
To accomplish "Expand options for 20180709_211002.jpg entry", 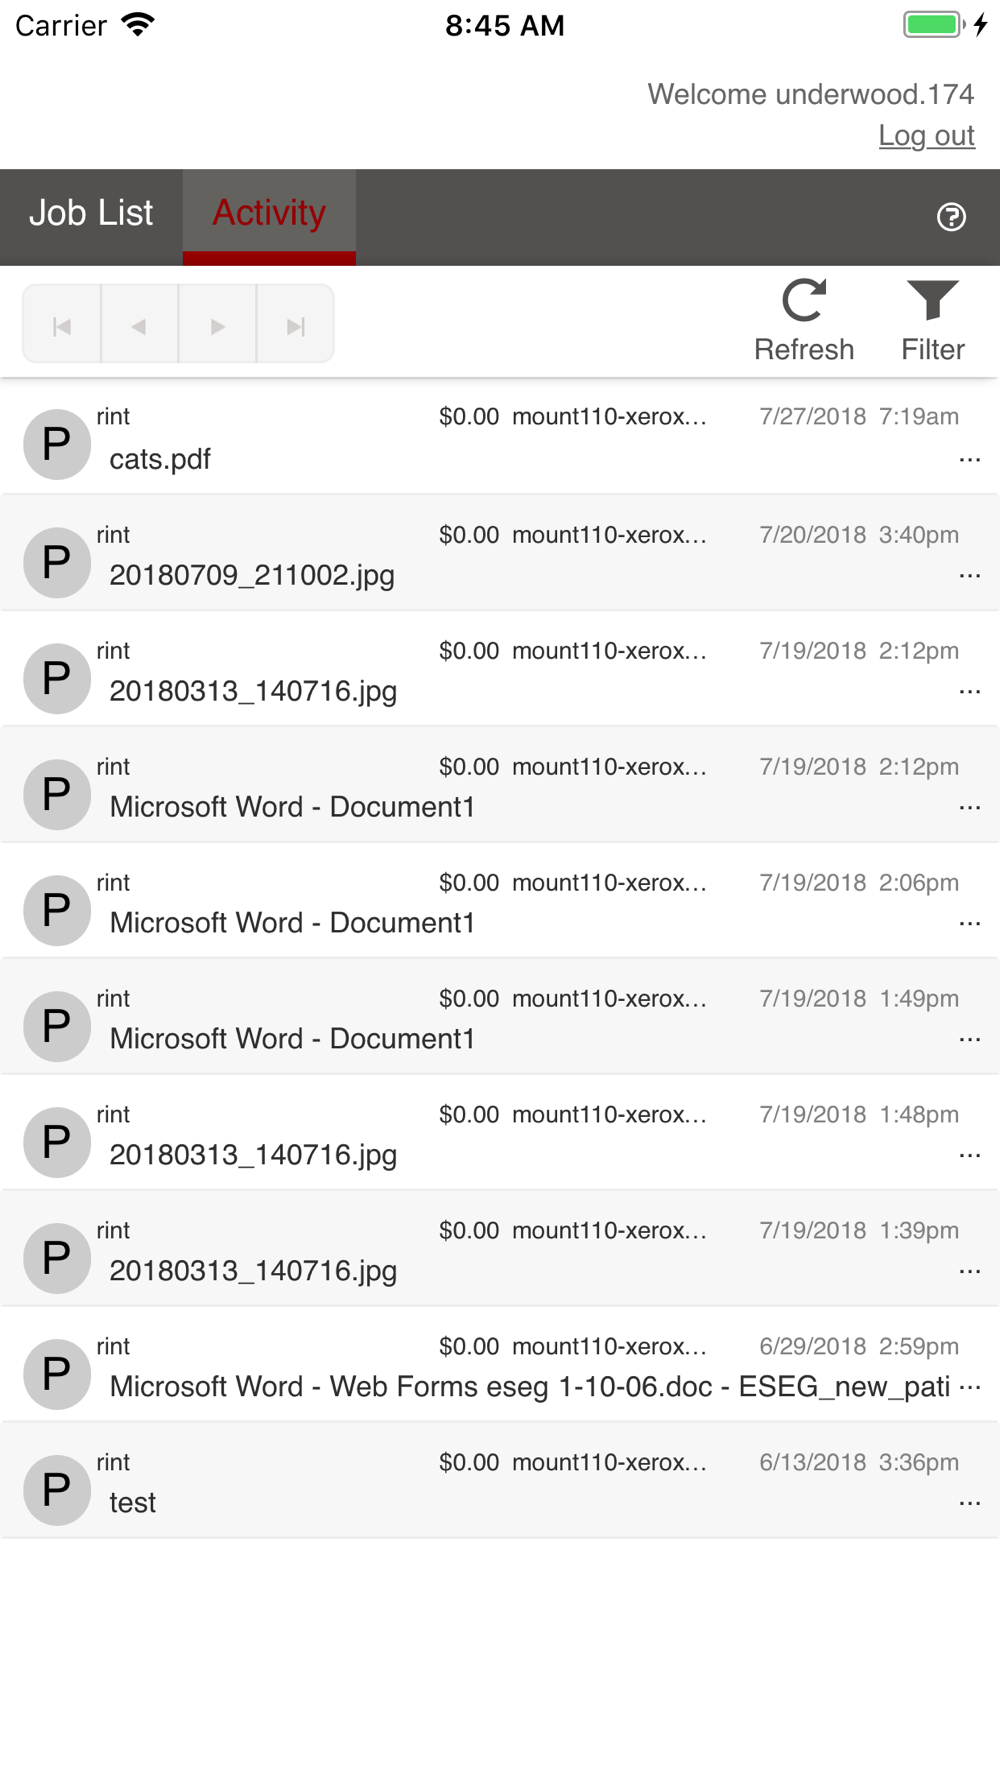I will click(969, 576).
